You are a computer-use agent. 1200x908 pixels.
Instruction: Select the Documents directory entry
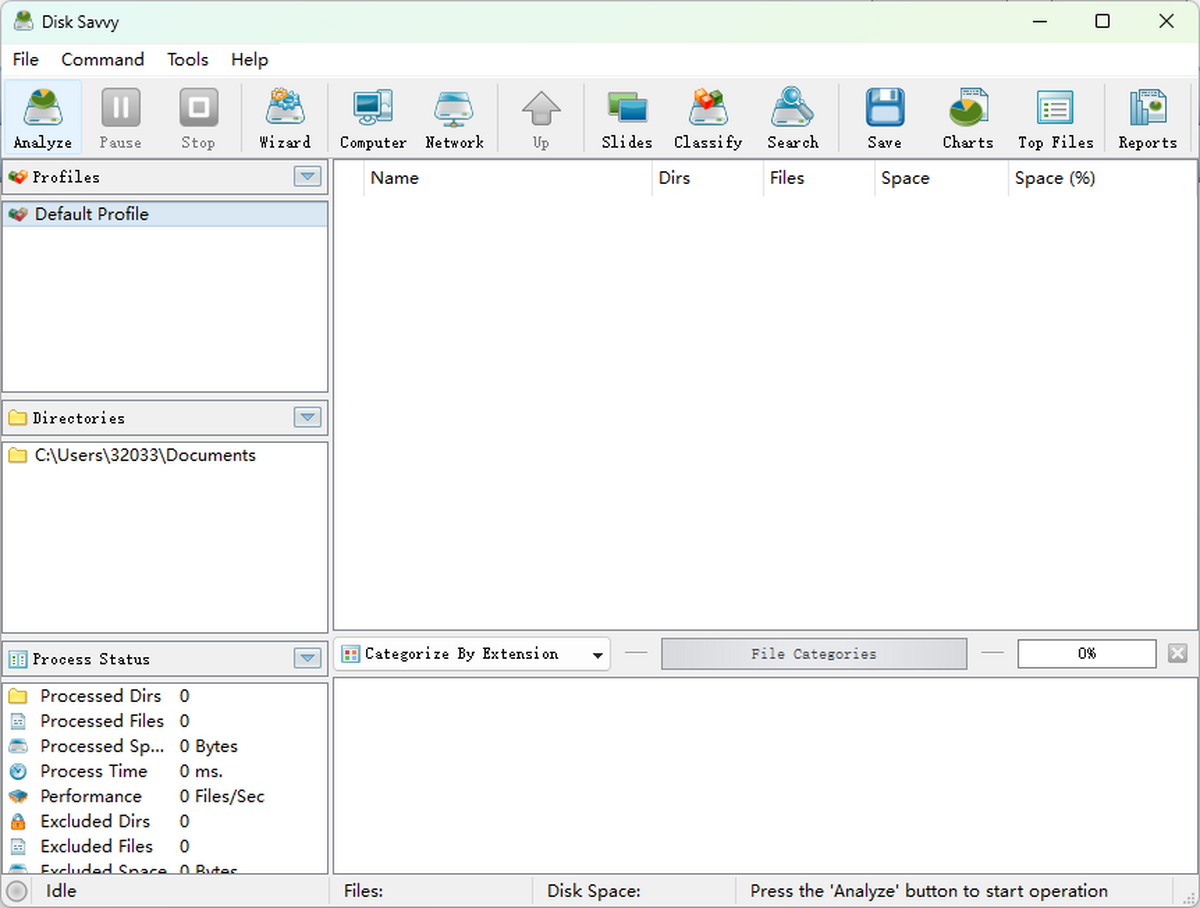146,455
